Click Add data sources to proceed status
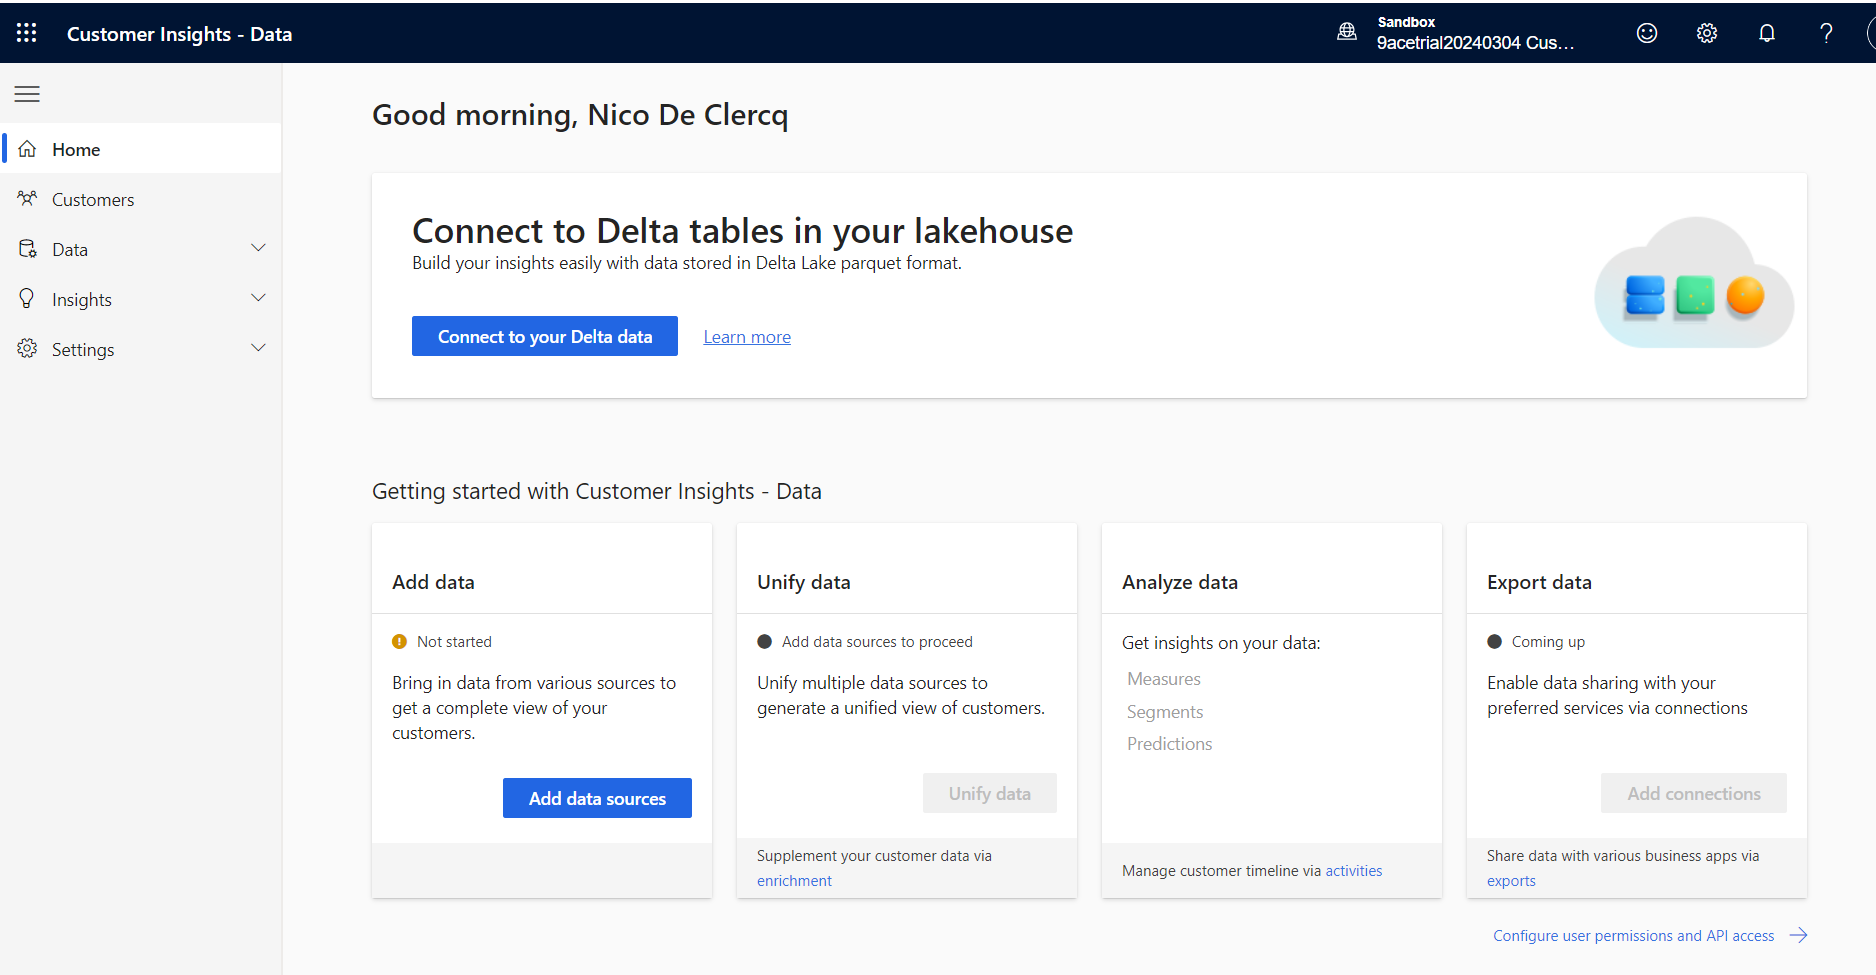Viewport: 1876px width, 975px height. 877,642
